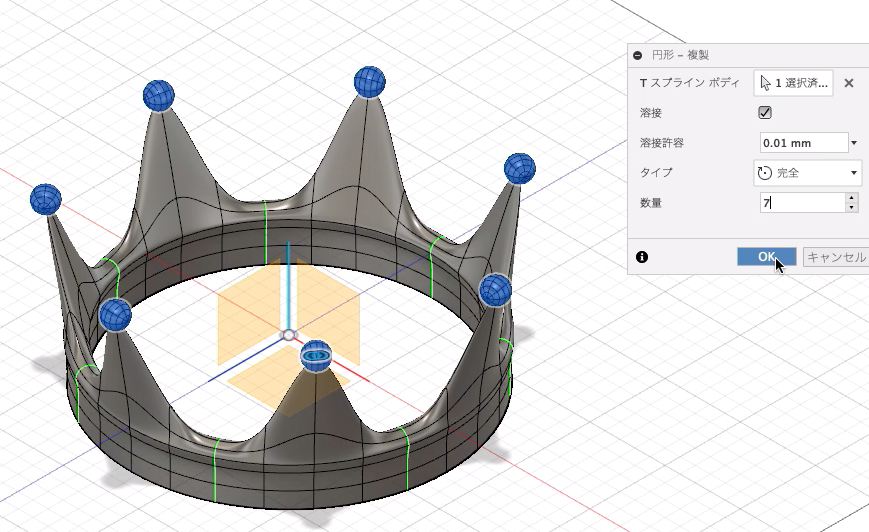Toggle the 溶接 checkbox

(765, 112)
